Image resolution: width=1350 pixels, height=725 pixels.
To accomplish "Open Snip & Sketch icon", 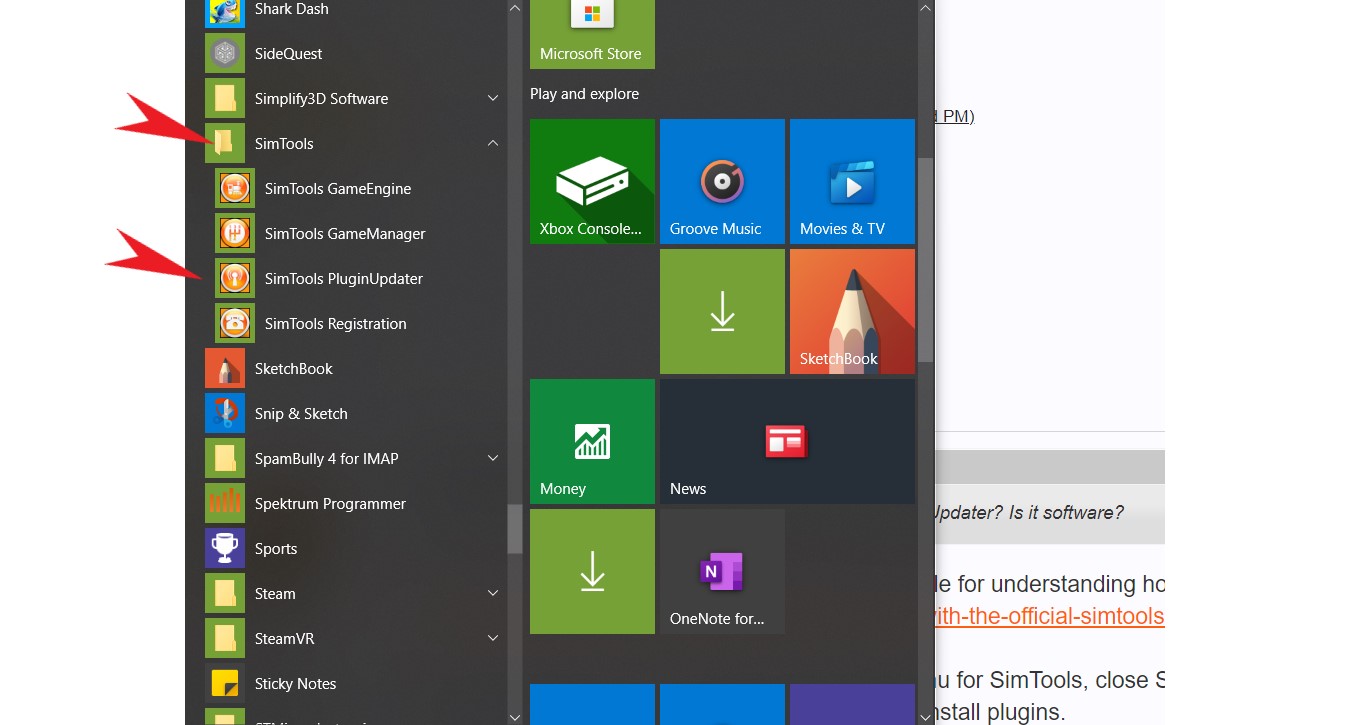I will coord(225,413).
